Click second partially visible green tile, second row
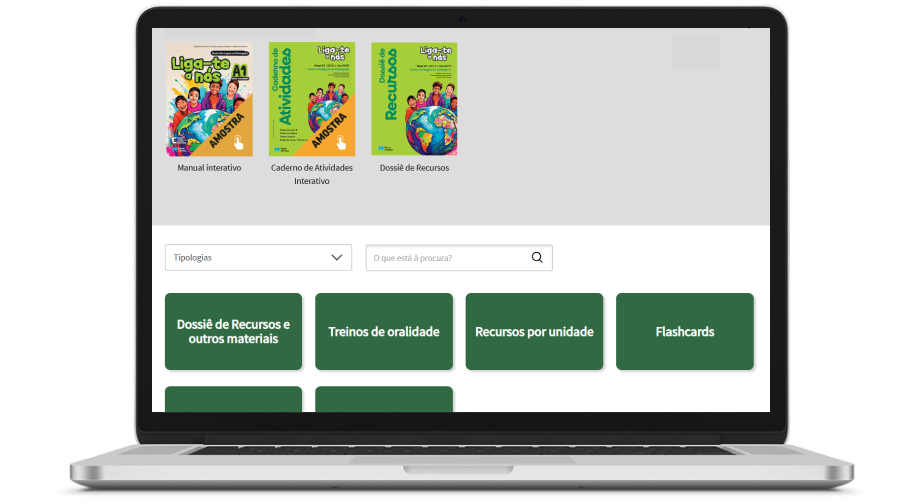 384,399
